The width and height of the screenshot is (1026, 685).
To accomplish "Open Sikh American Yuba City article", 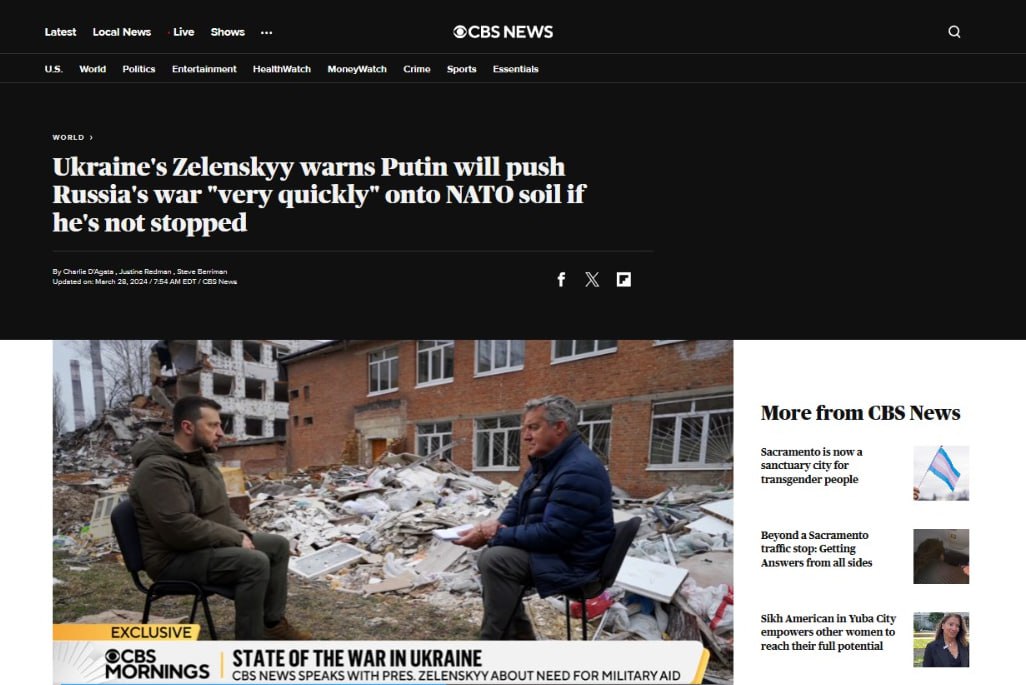I will pos(828,632).
